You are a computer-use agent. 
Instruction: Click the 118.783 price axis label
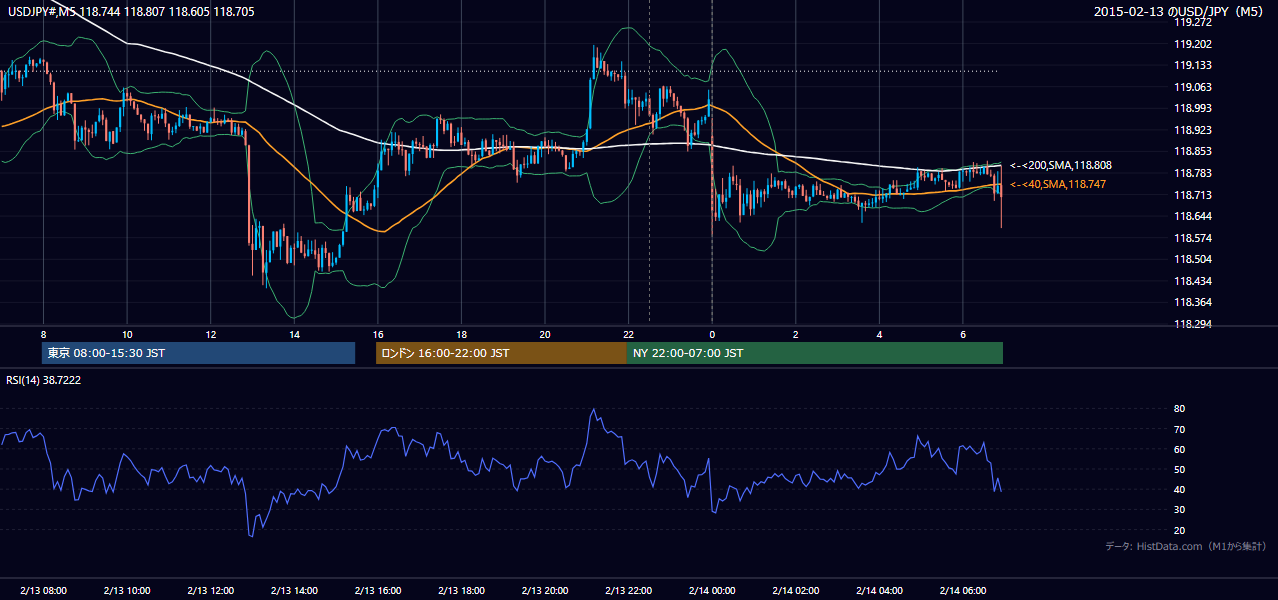coord(1193,173)
